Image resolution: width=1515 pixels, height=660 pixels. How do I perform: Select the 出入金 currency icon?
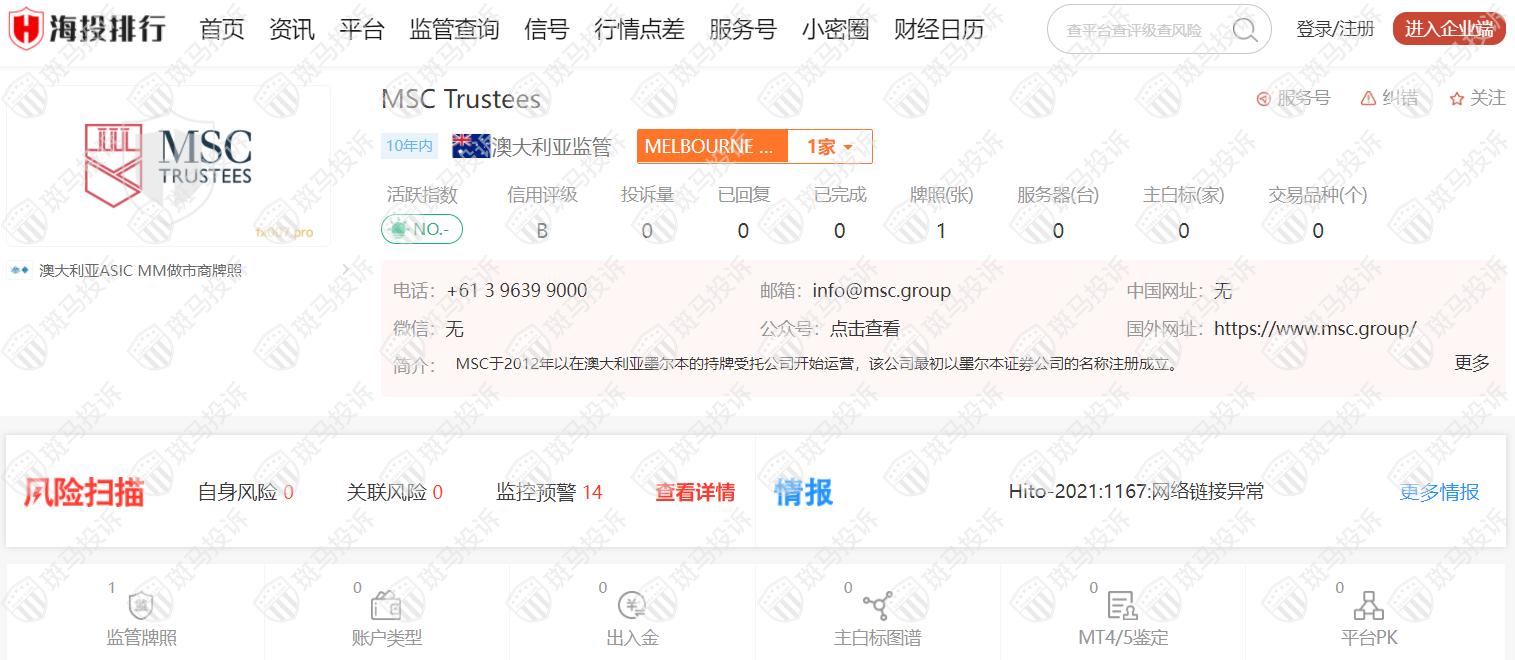pos(632,606)
